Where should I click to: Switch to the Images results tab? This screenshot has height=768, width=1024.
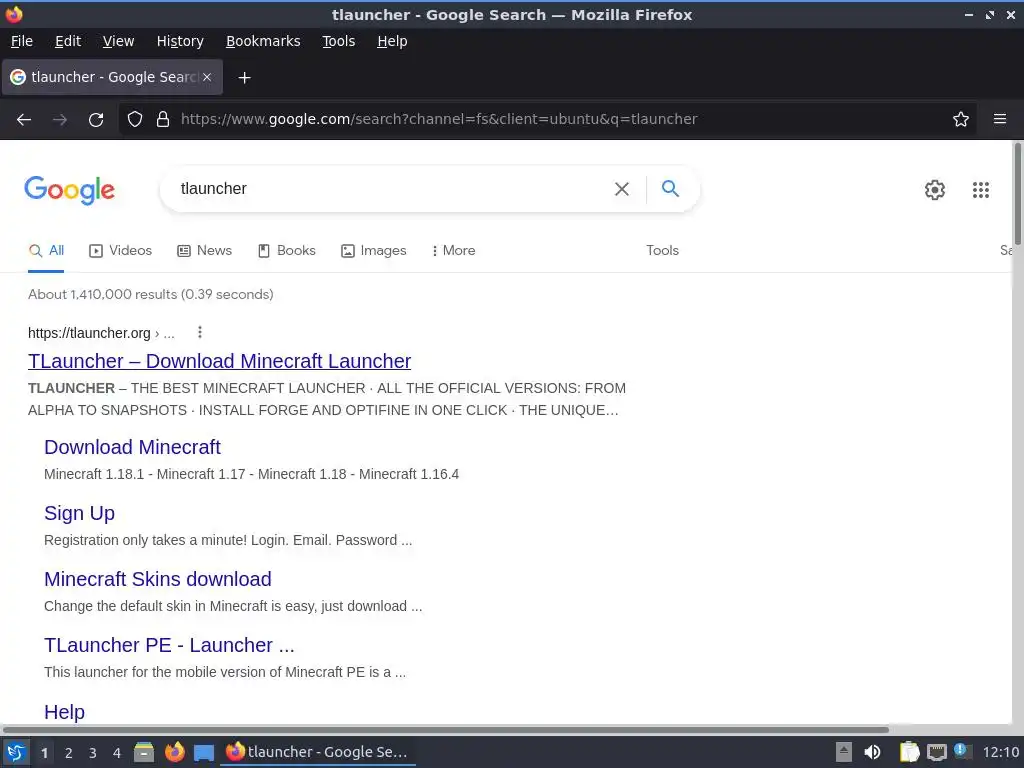(374, 251)
